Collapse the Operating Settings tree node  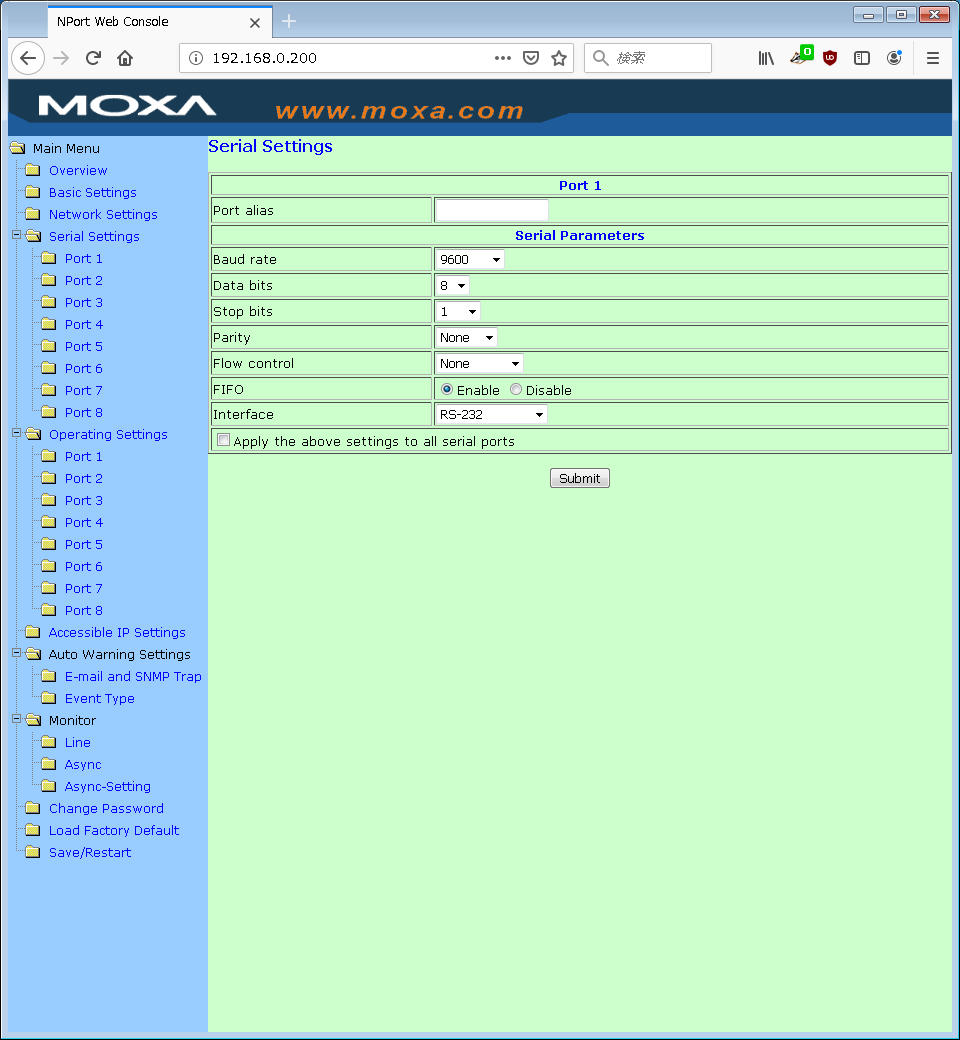pyautogui.click(x=17, y=432)
